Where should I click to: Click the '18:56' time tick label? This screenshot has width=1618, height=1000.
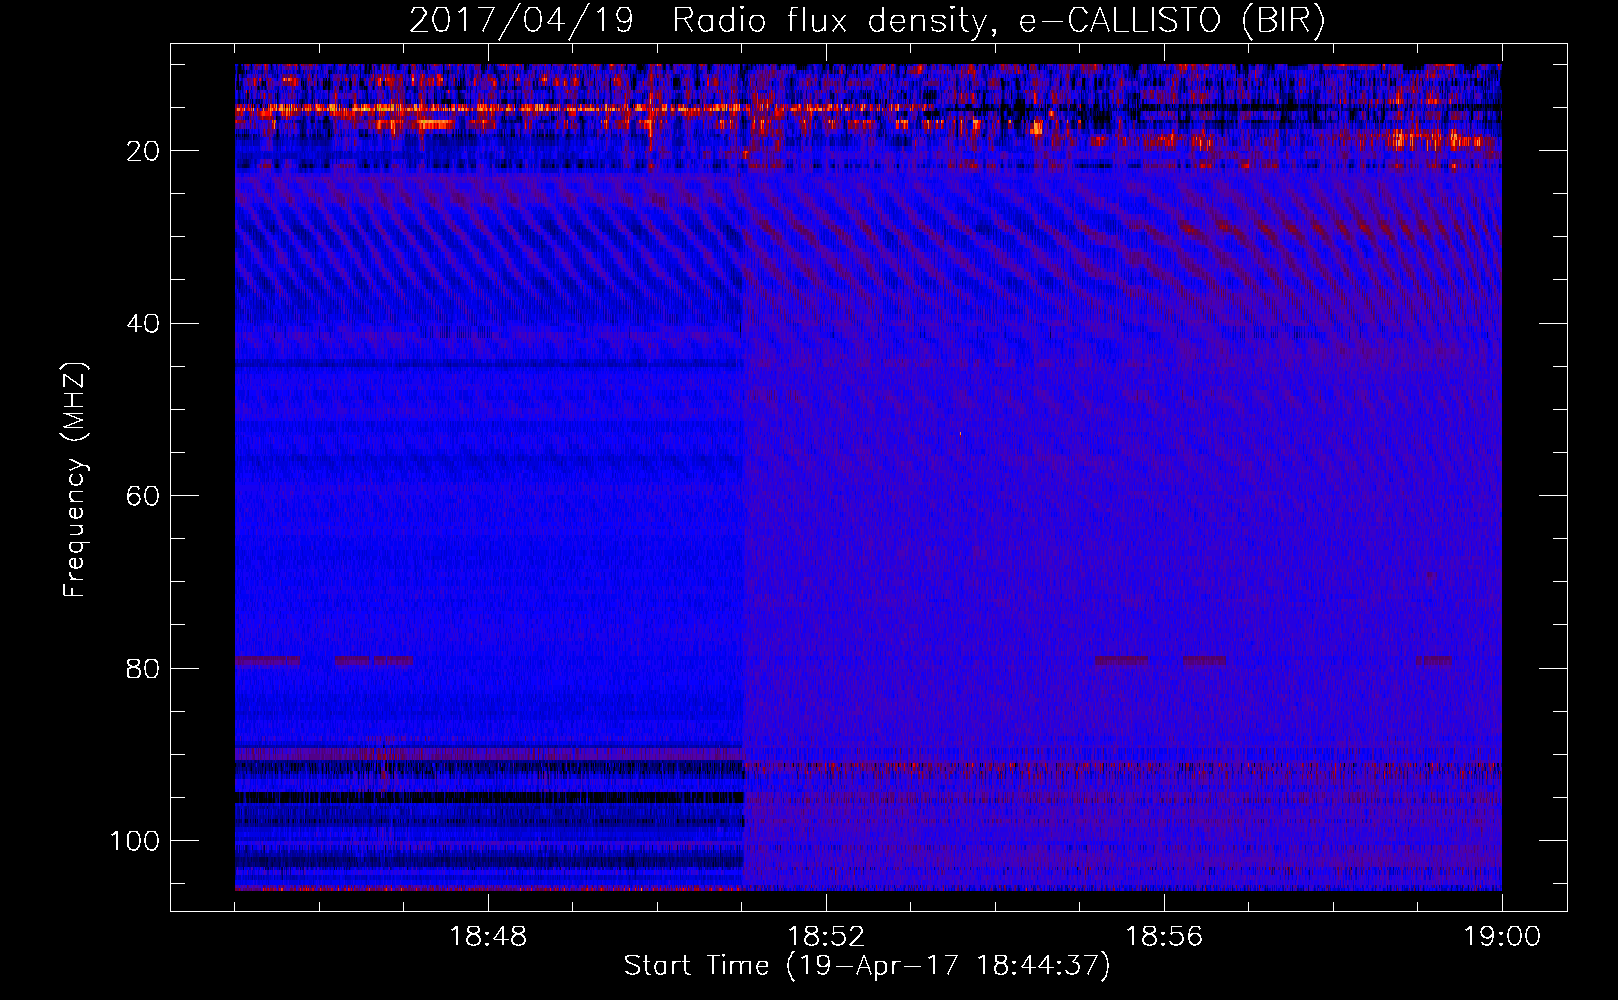[x=1164, y=937]
